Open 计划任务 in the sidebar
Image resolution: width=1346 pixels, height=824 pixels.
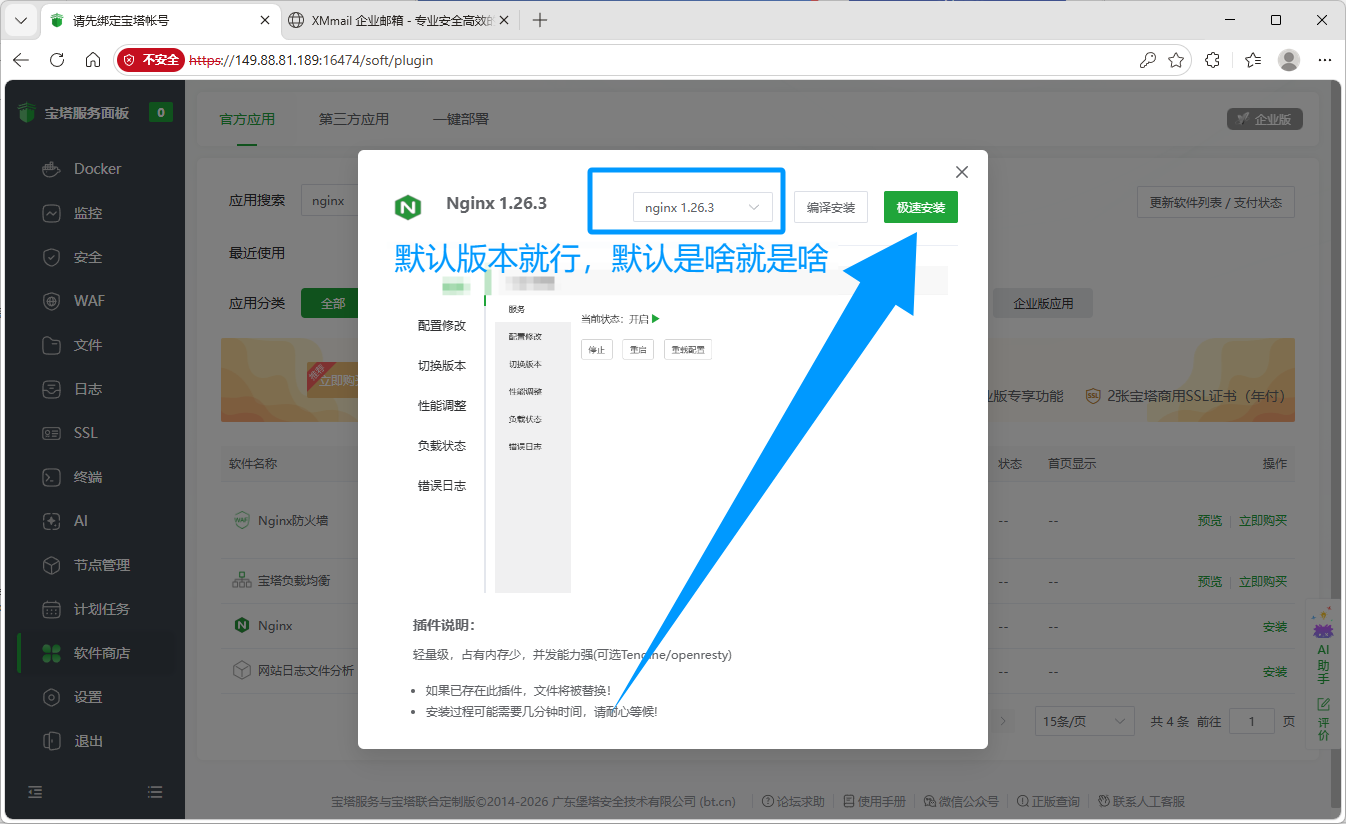pyautogui.click(x=101, y=609)
